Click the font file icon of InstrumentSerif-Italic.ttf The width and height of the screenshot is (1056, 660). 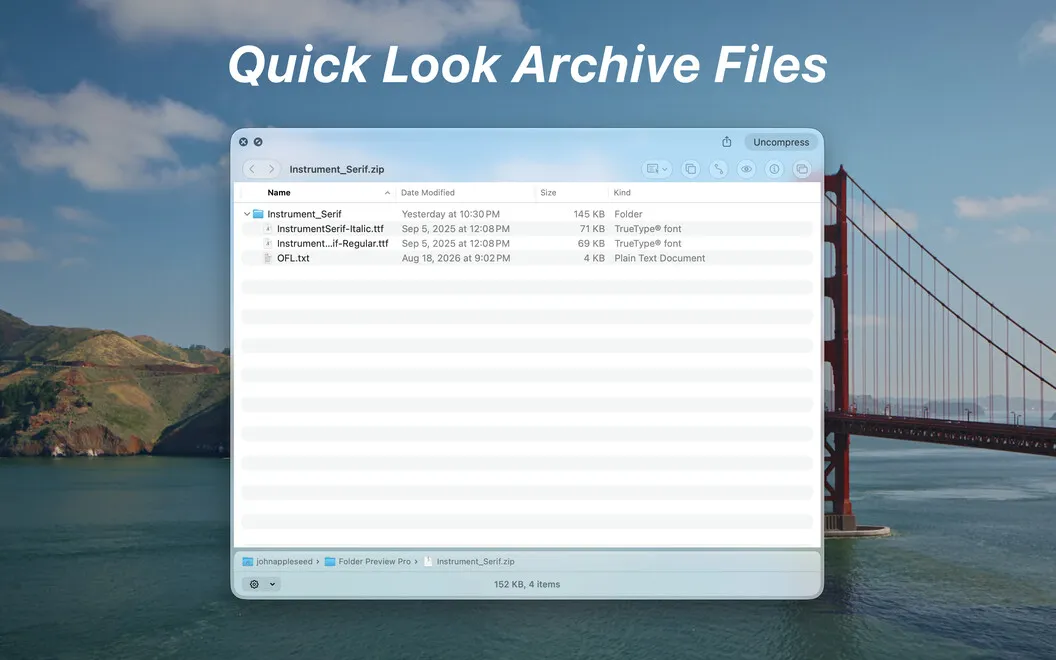268,229
